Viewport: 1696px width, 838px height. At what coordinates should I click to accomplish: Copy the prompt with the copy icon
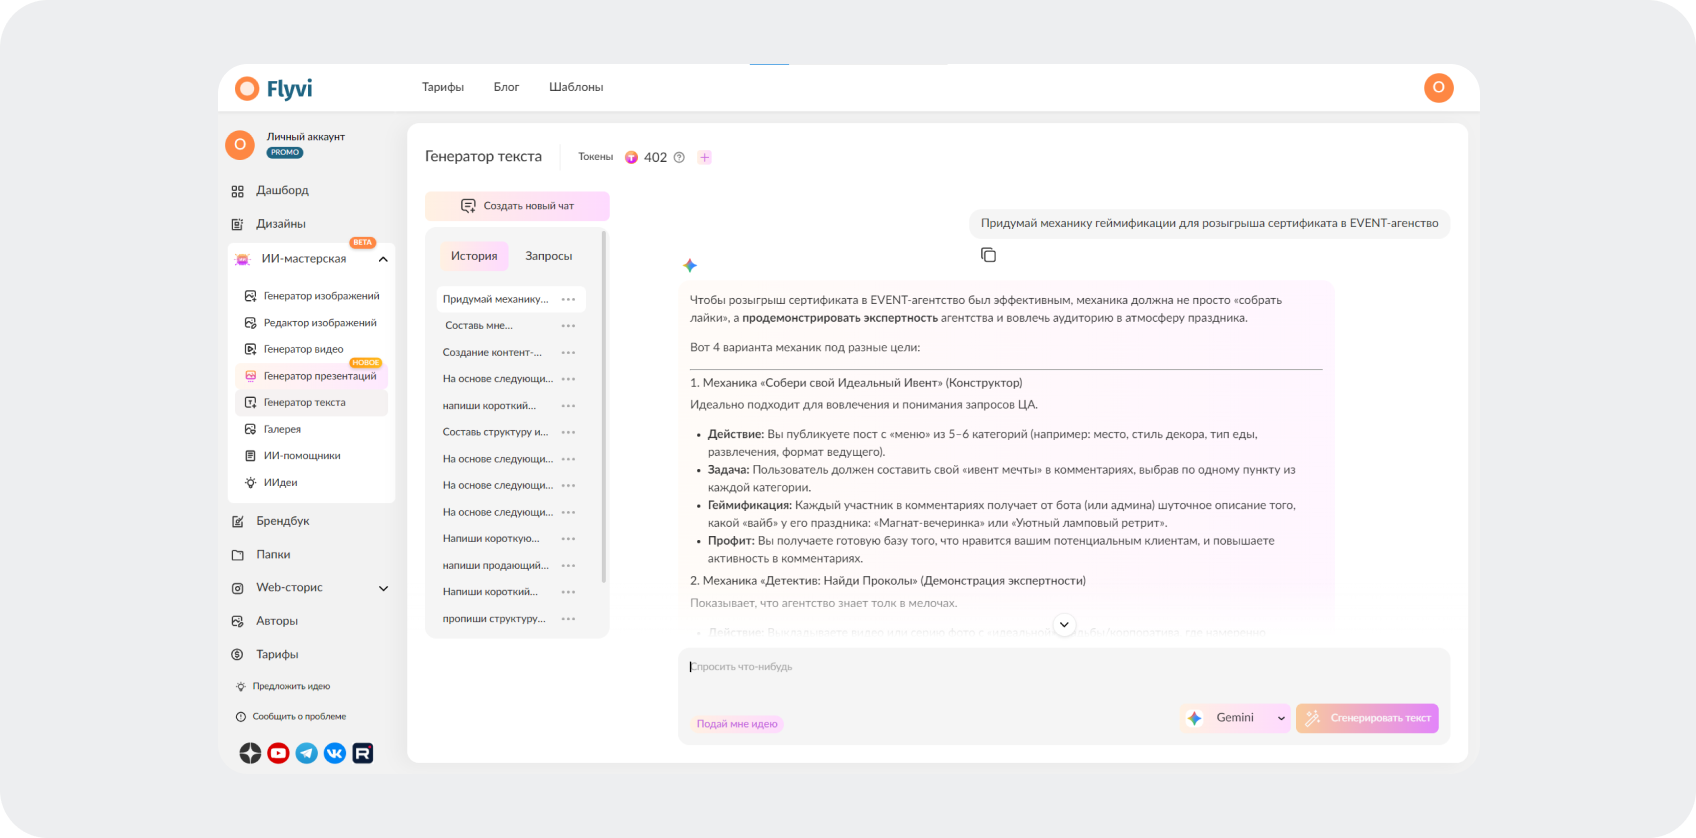988,255
